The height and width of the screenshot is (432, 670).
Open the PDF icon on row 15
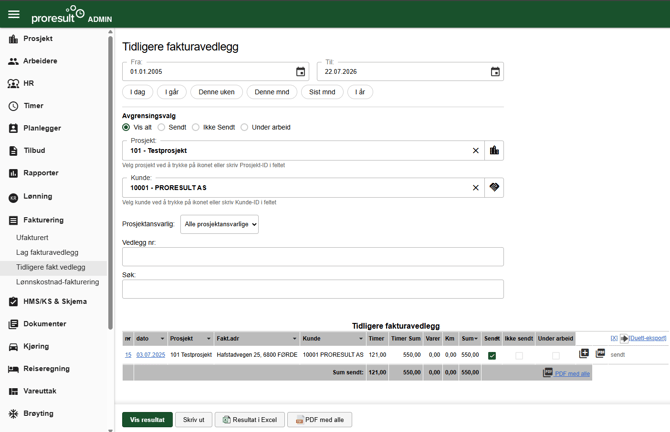click(x=600, y=353)
